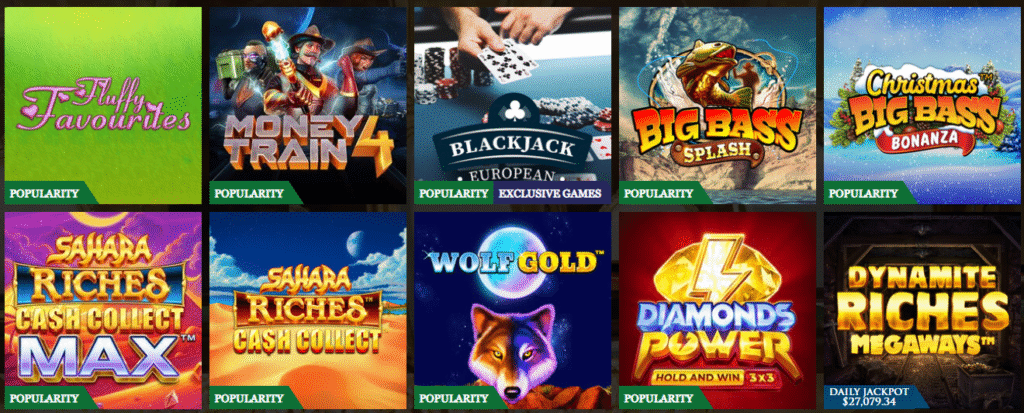Click the Exclusive Games label on Blackjack
Image resolution: width=1024 pixels, height=413 pixels.
coord(549,193)
